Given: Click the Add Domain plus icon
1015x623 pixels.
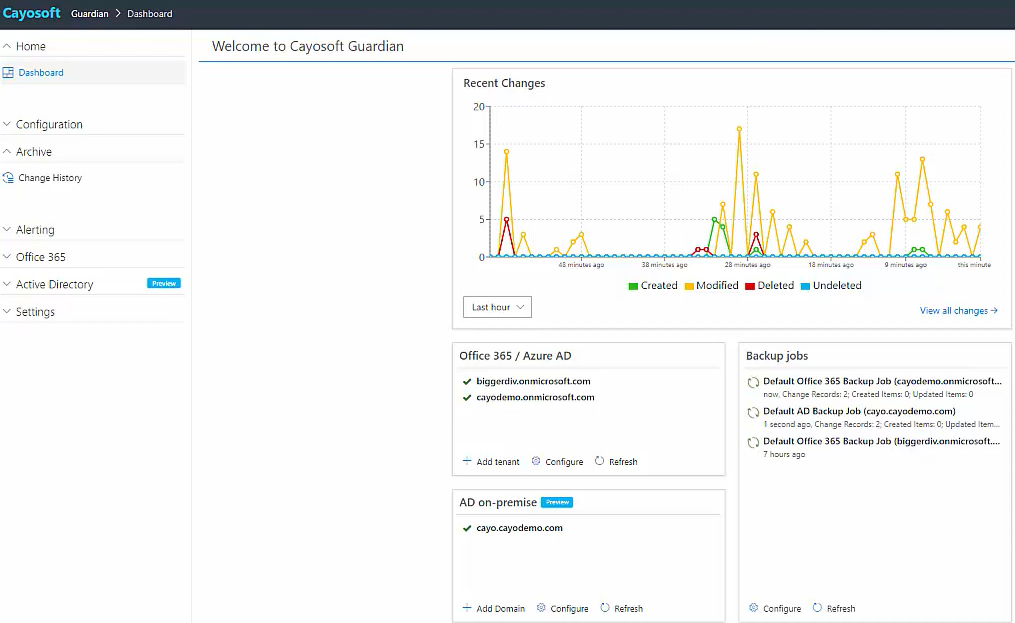Looking at the screenshot, I should pyautogui.click(x=467, y=608).
